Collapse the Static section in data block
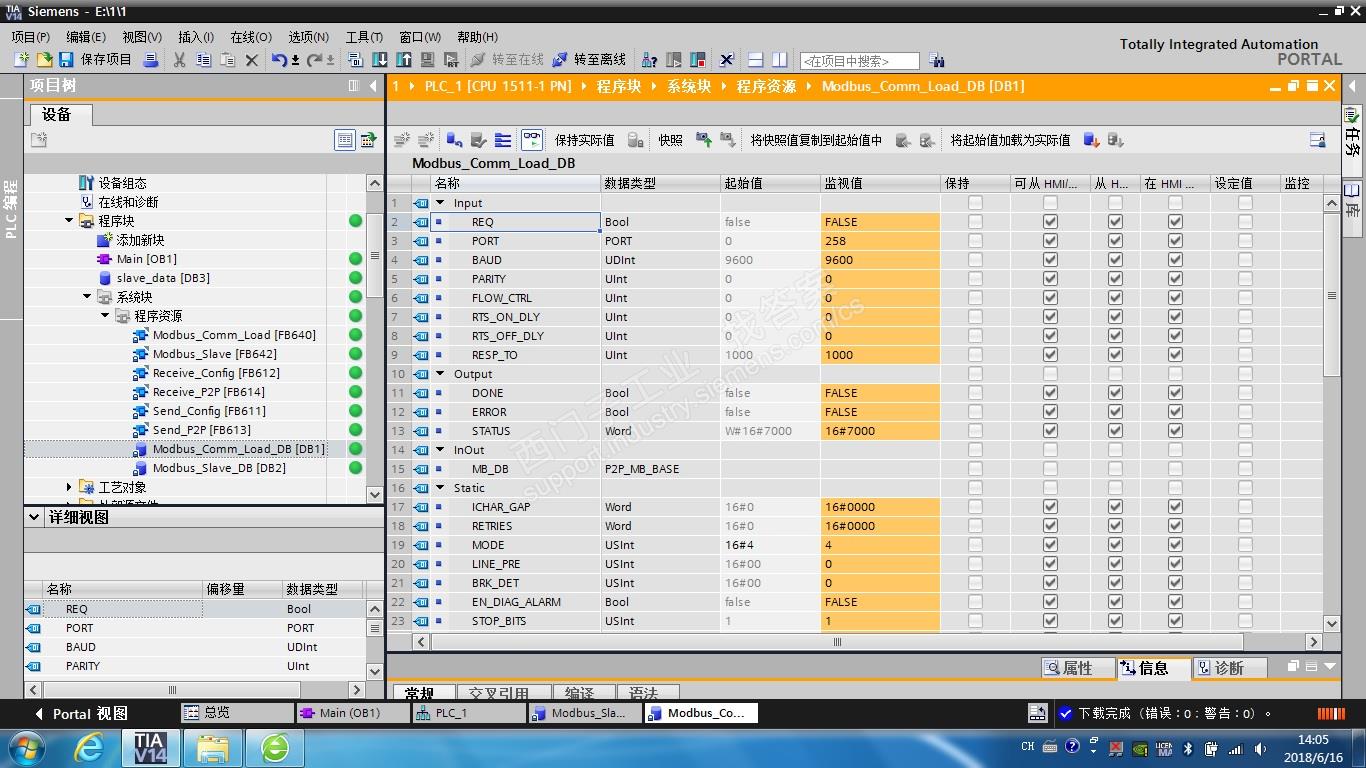The height and width of the screenshot is (768, 1366). pos(440,488)
